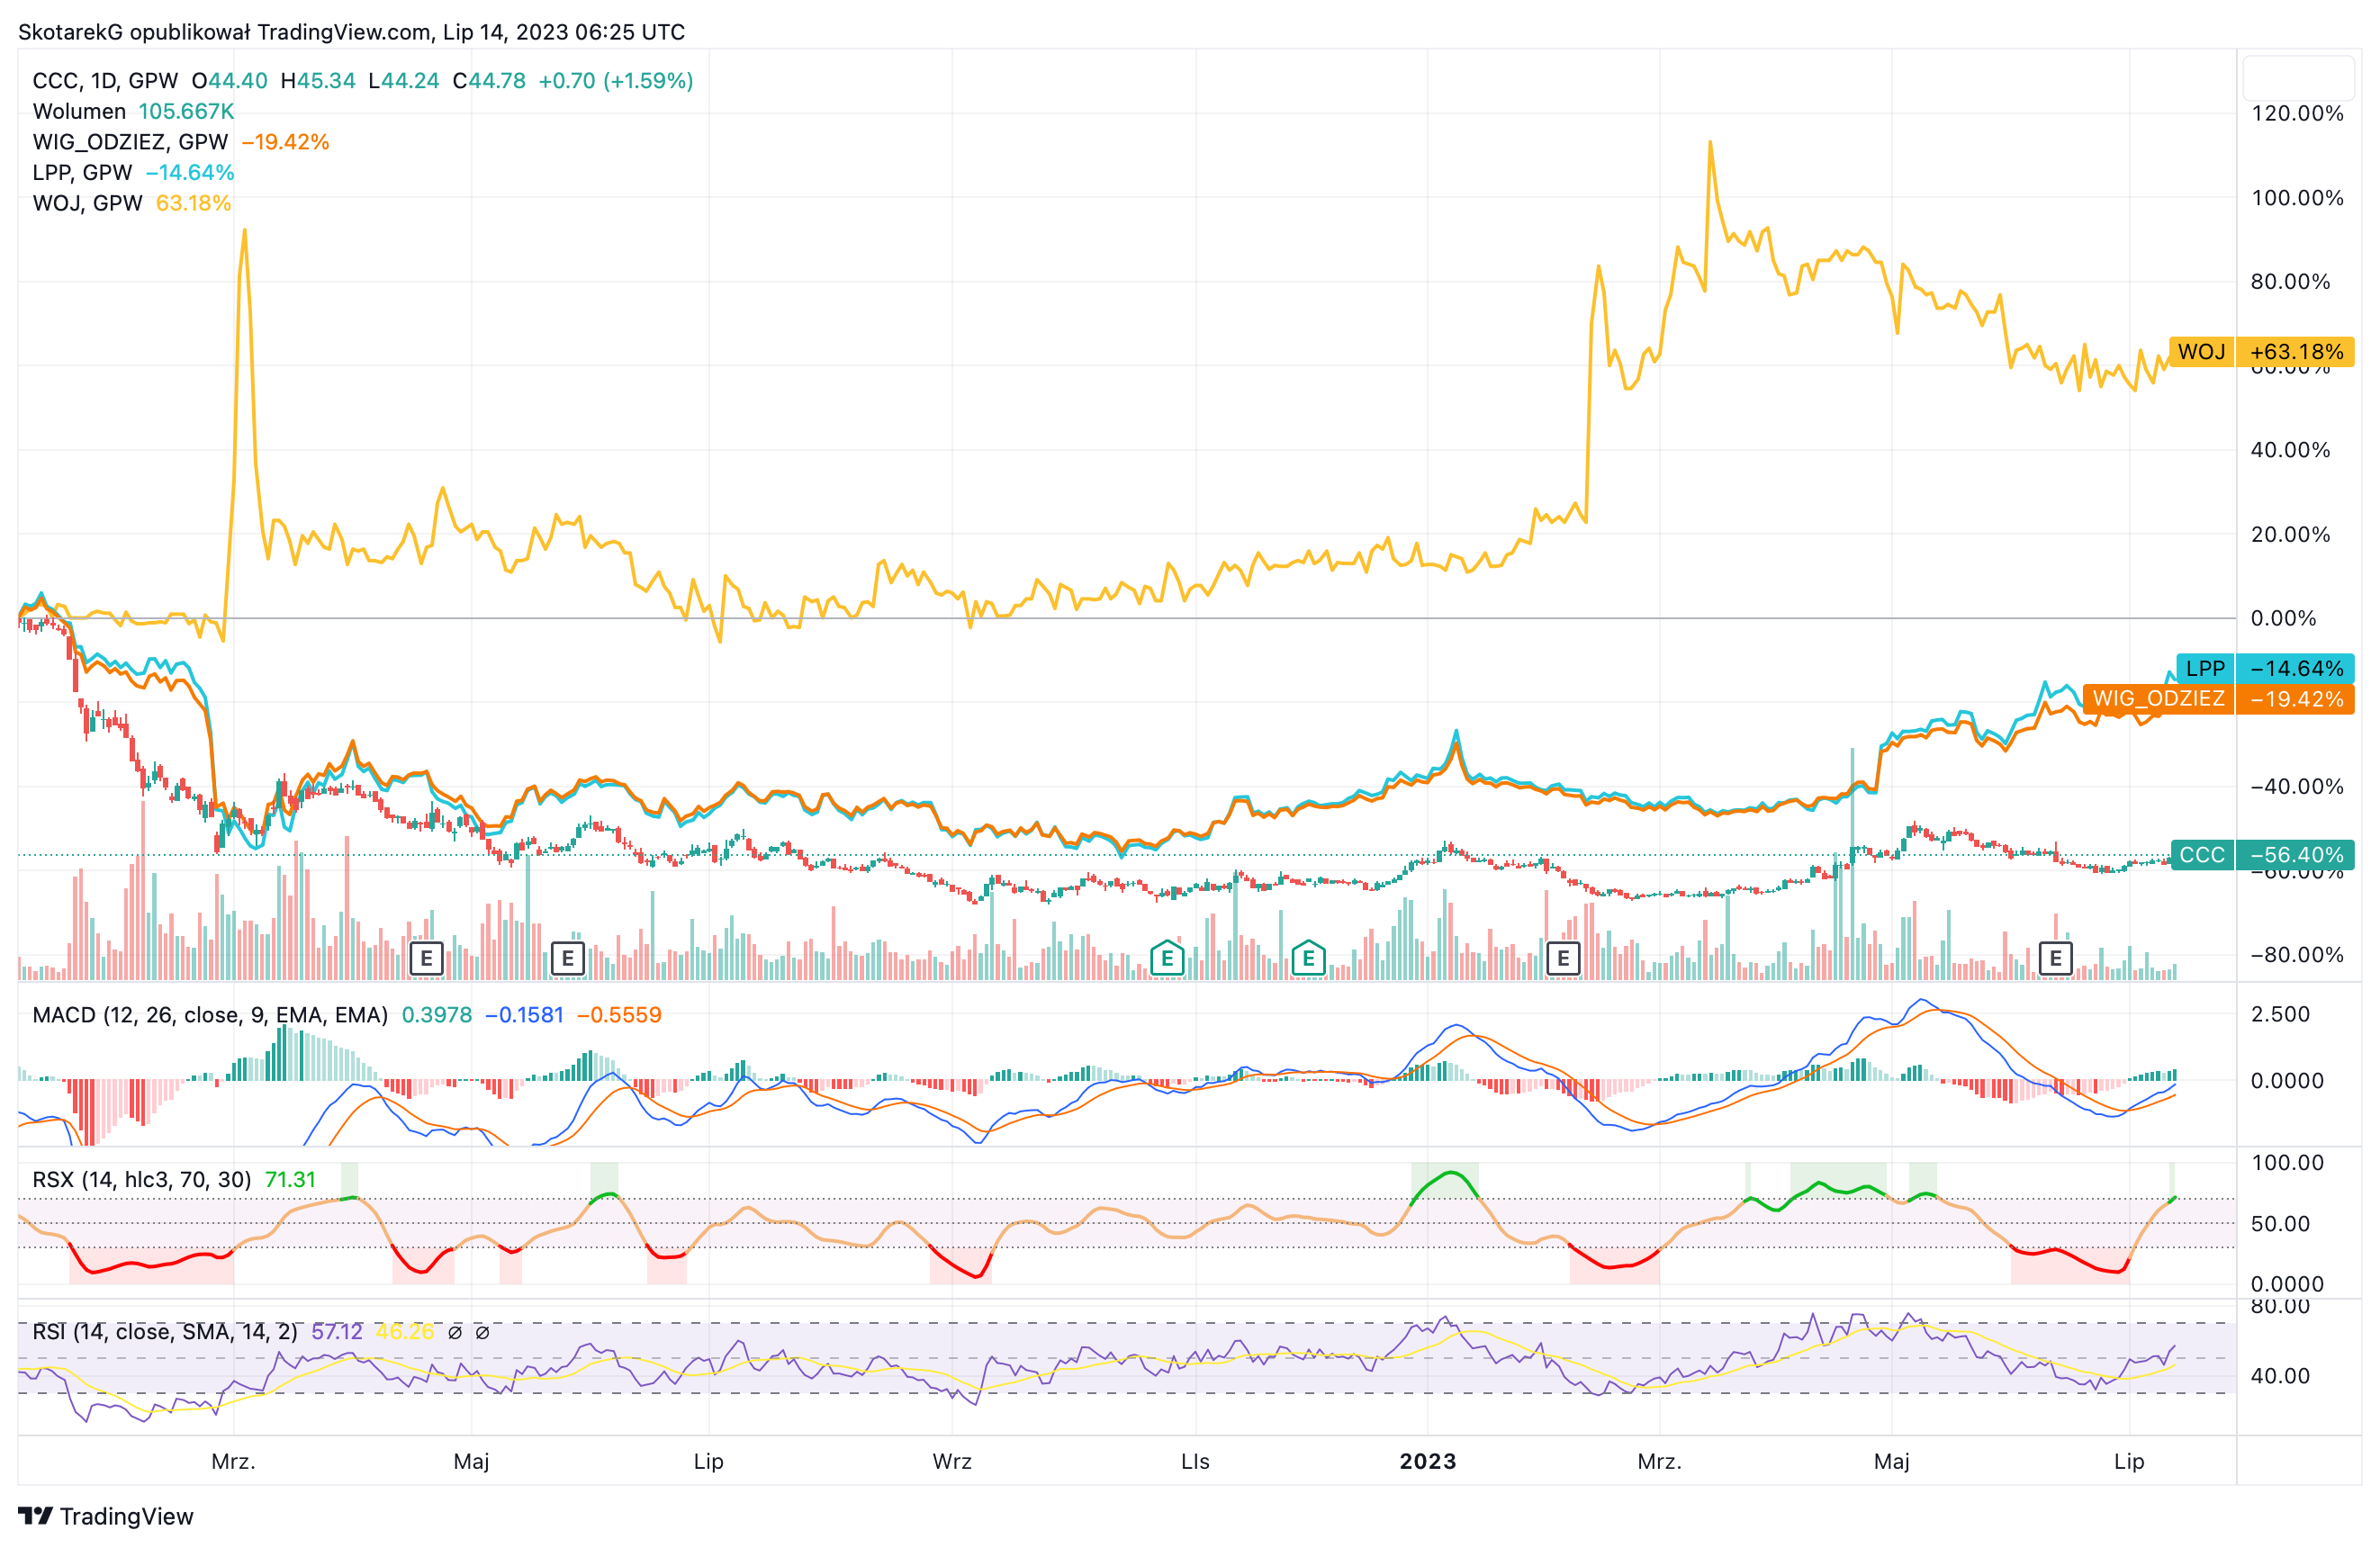
Task: Click the RSX value 71.31
Action: pos(290,1180)
